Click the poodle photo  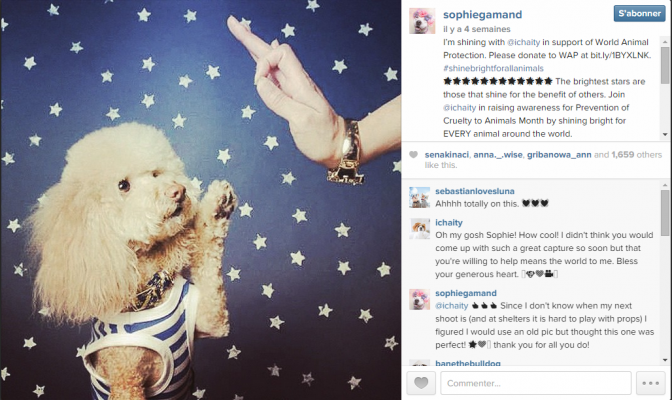pyautogui.click(x=201, y=200)
